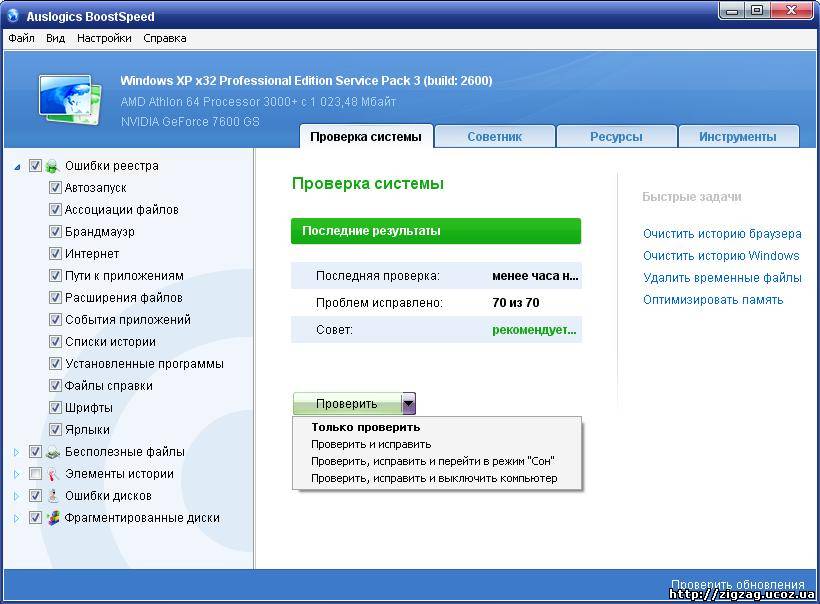Uncheck the Шрифты checkbox

(55, 407)
